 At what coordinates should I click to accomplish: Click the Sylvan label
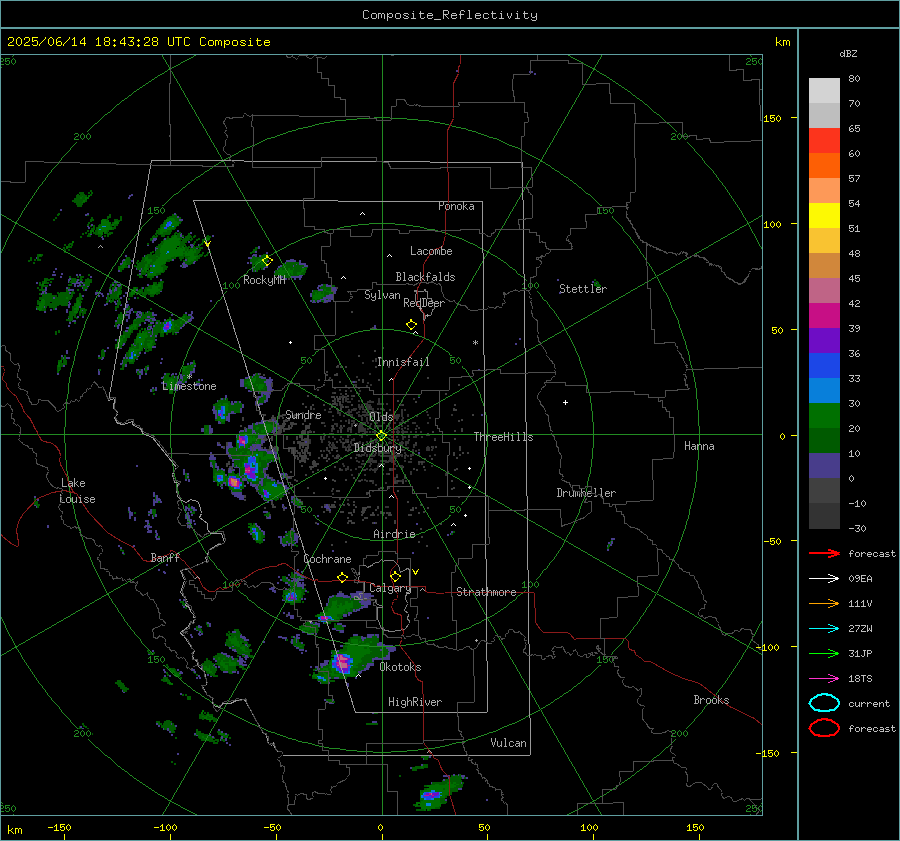[382, 295]
